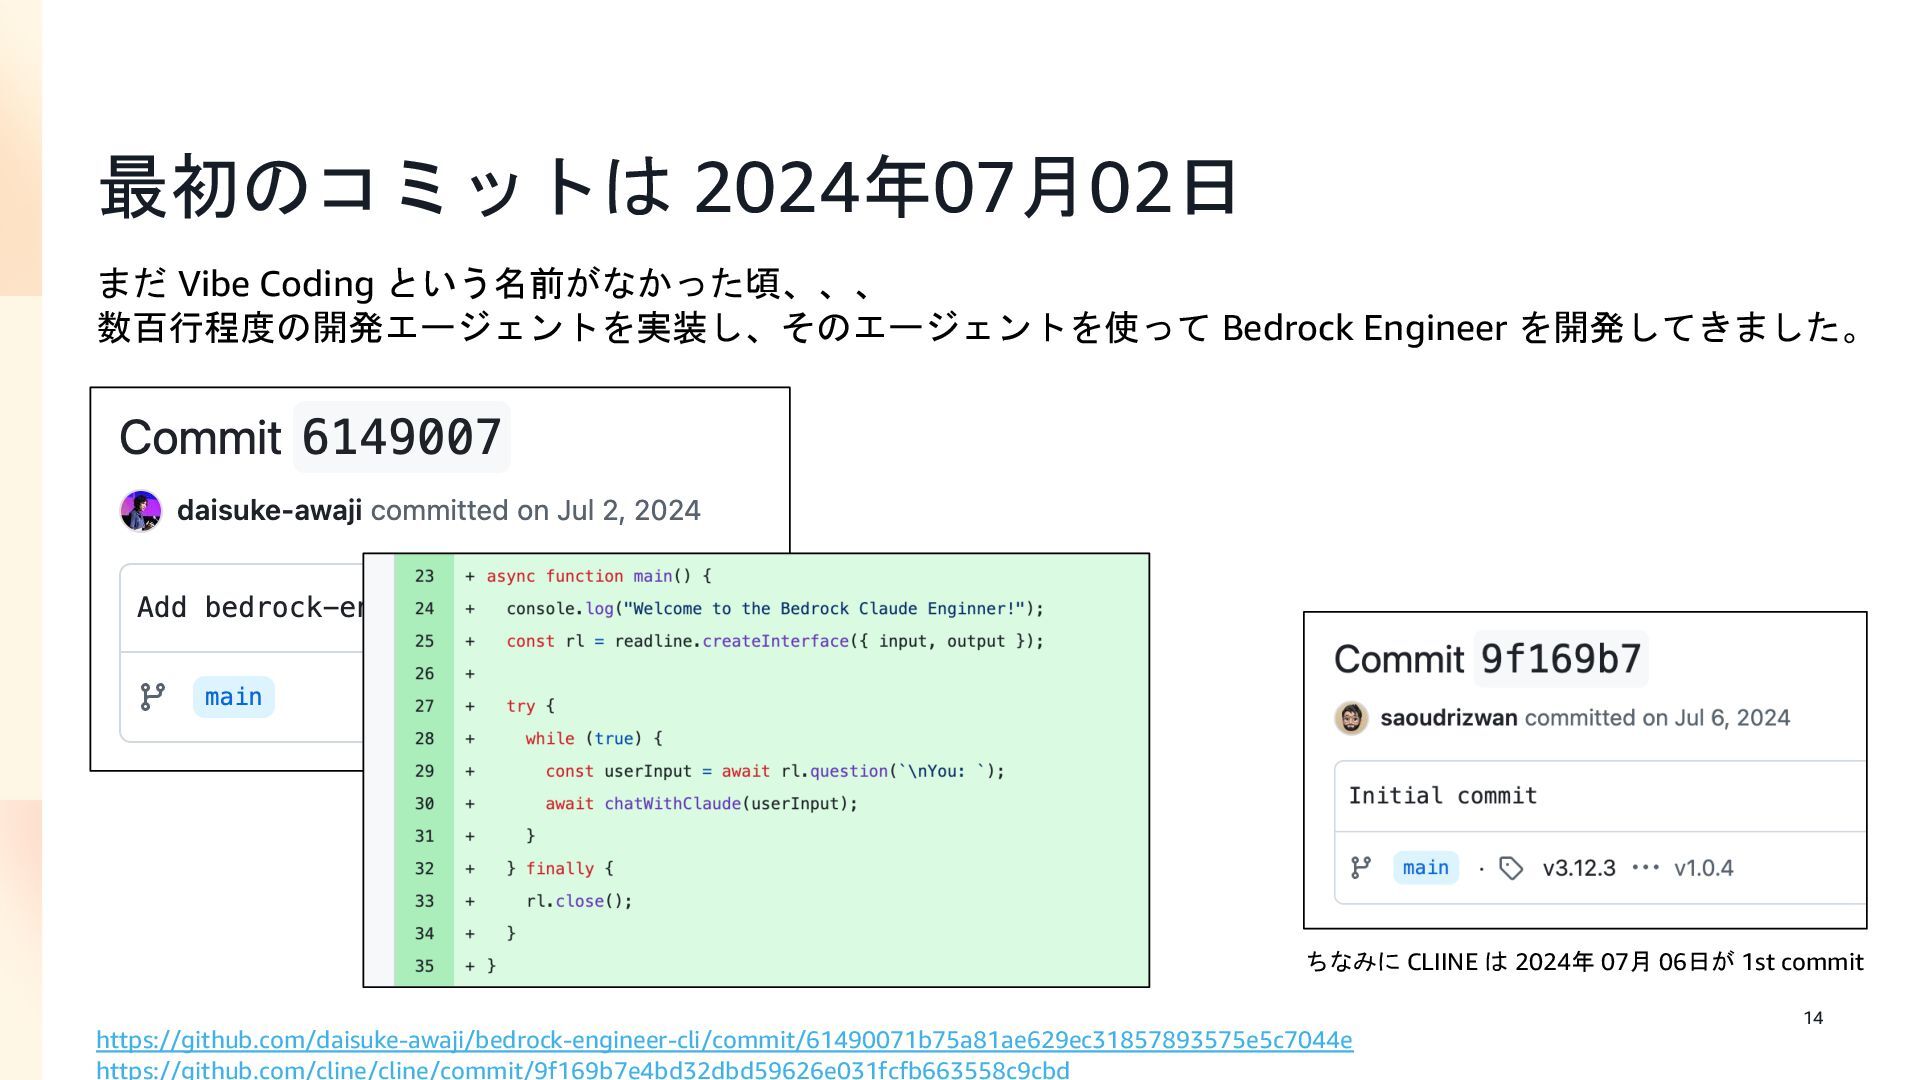Expand the ellipsis between version tags
This screenshot has height=1080, width=1920.
[1645, 868]
